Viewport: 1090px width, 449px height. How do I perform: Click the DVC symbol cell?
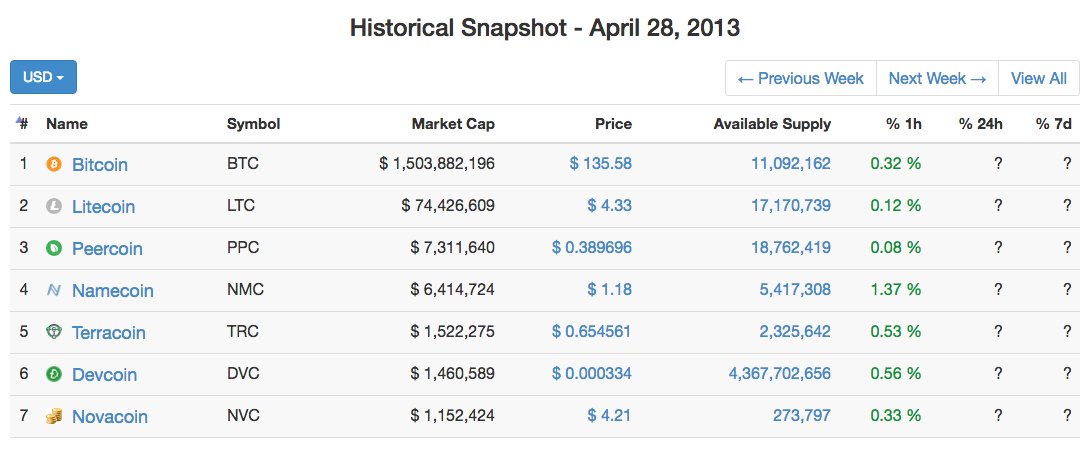[243, 373]
